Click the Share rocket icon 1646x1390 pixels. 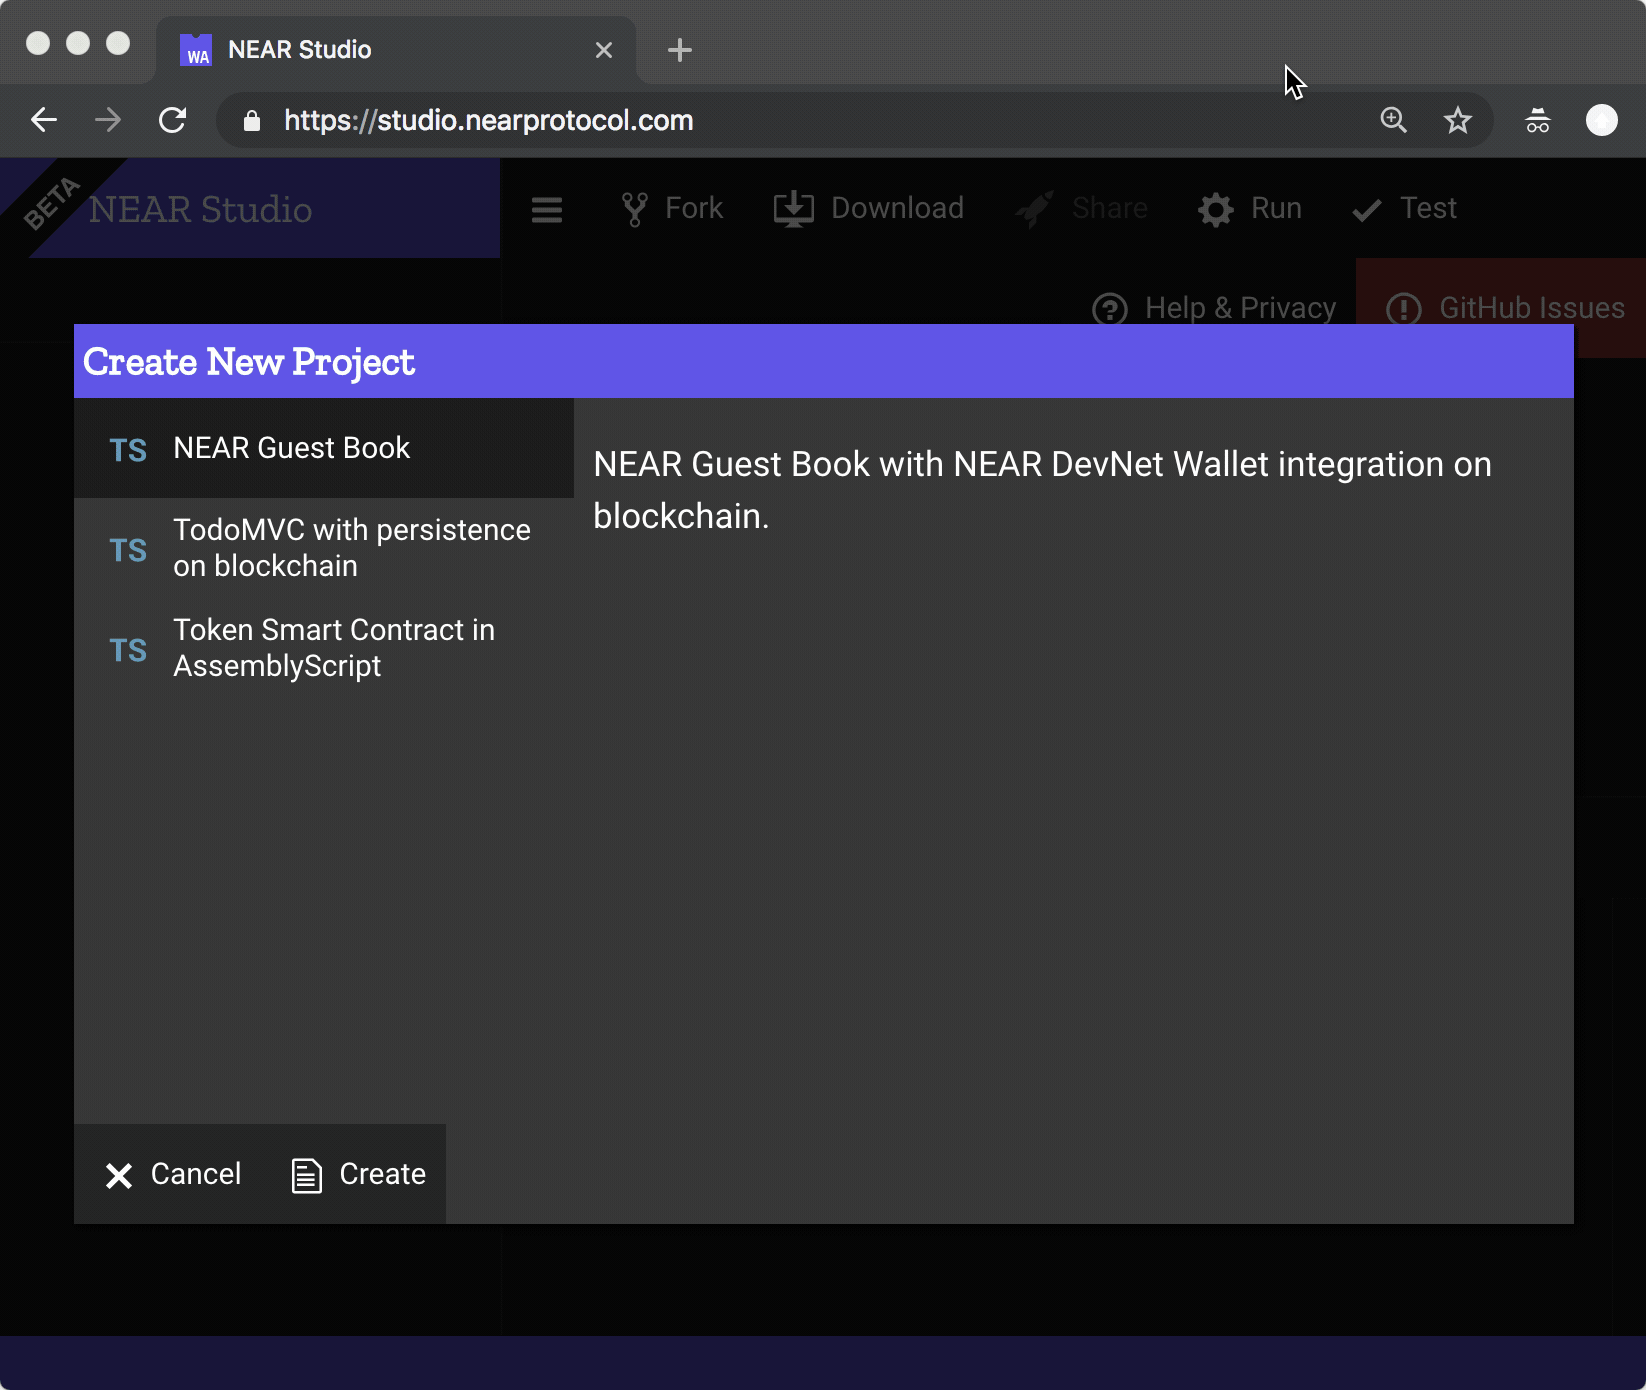coord(1035,209)
